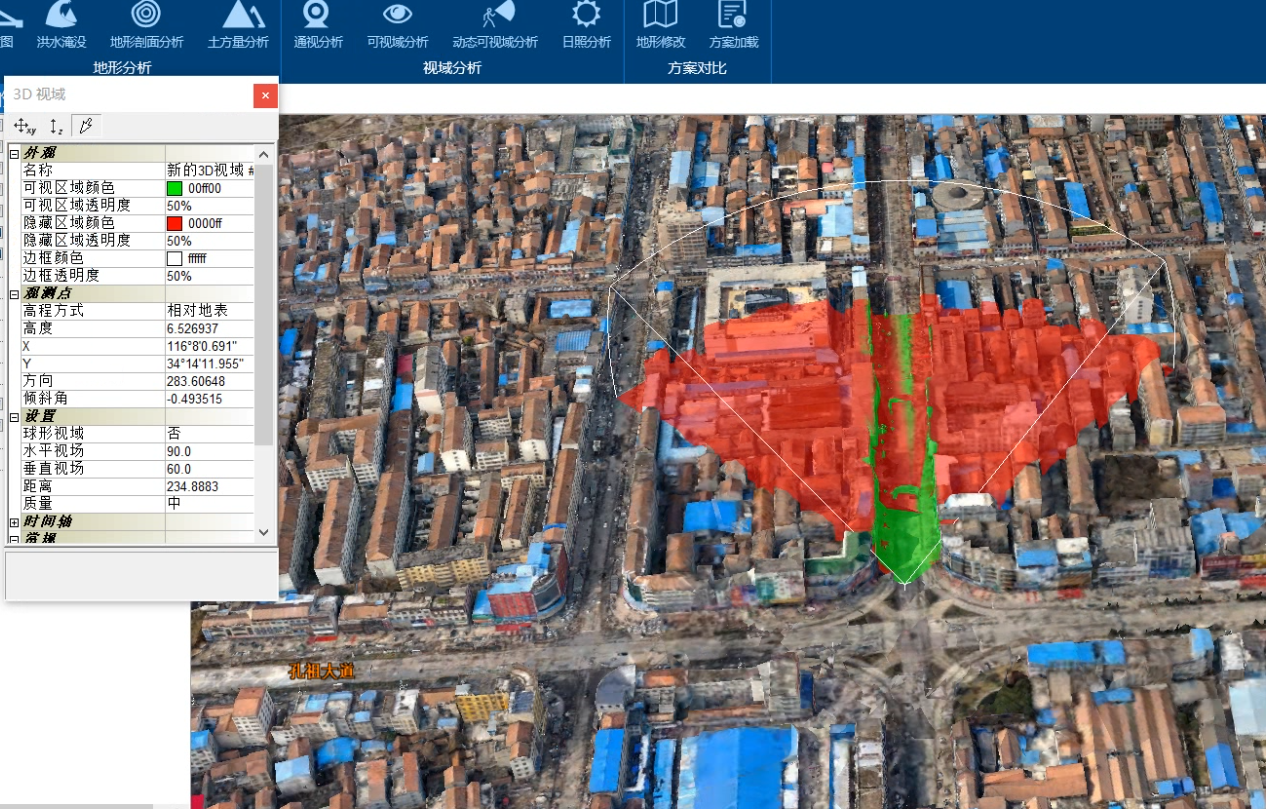Click the 可视域分析 eye icon
Image resolution: width=1266 pixels, height=809 pixels.
[x=397, y=17]
